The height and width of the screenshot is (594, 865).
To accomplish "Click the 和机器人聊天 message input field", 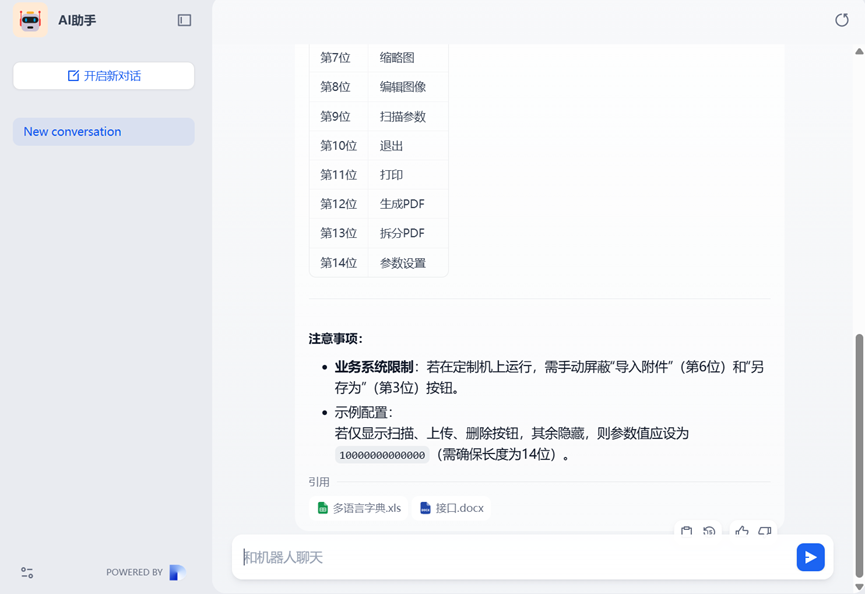I will click(x=510, y=557).
